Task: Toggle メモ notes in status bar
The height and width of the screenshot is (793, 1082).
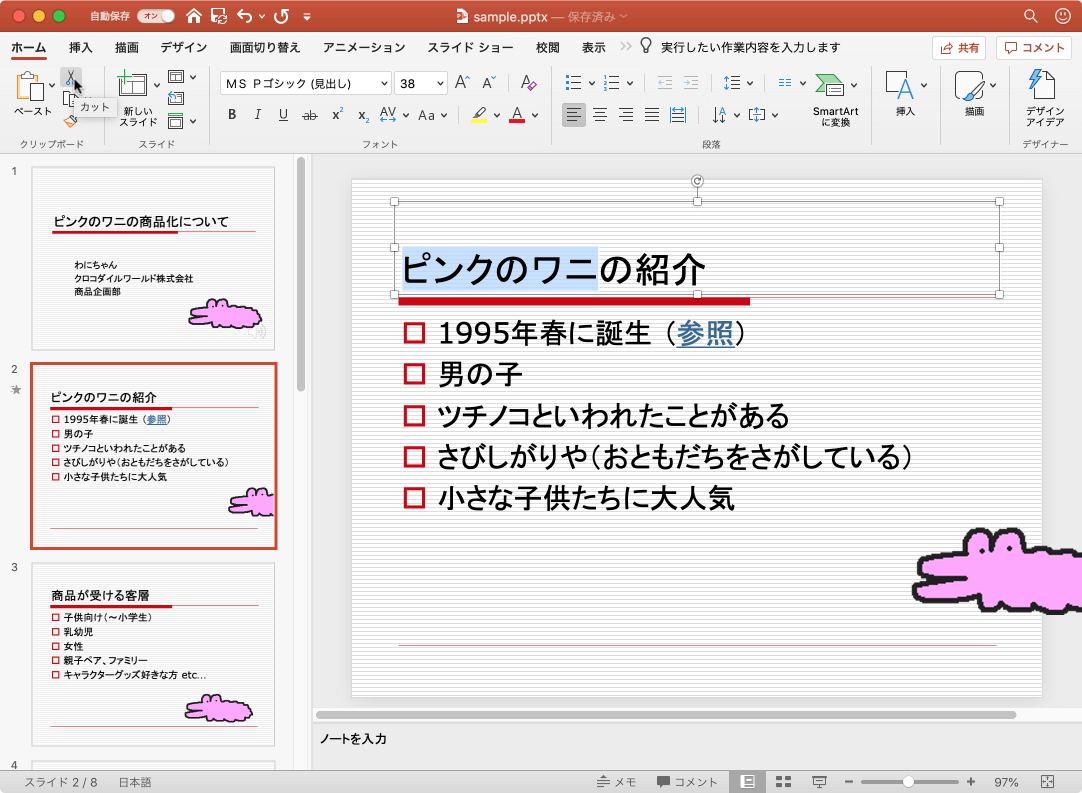Action: tap(616, 781)
